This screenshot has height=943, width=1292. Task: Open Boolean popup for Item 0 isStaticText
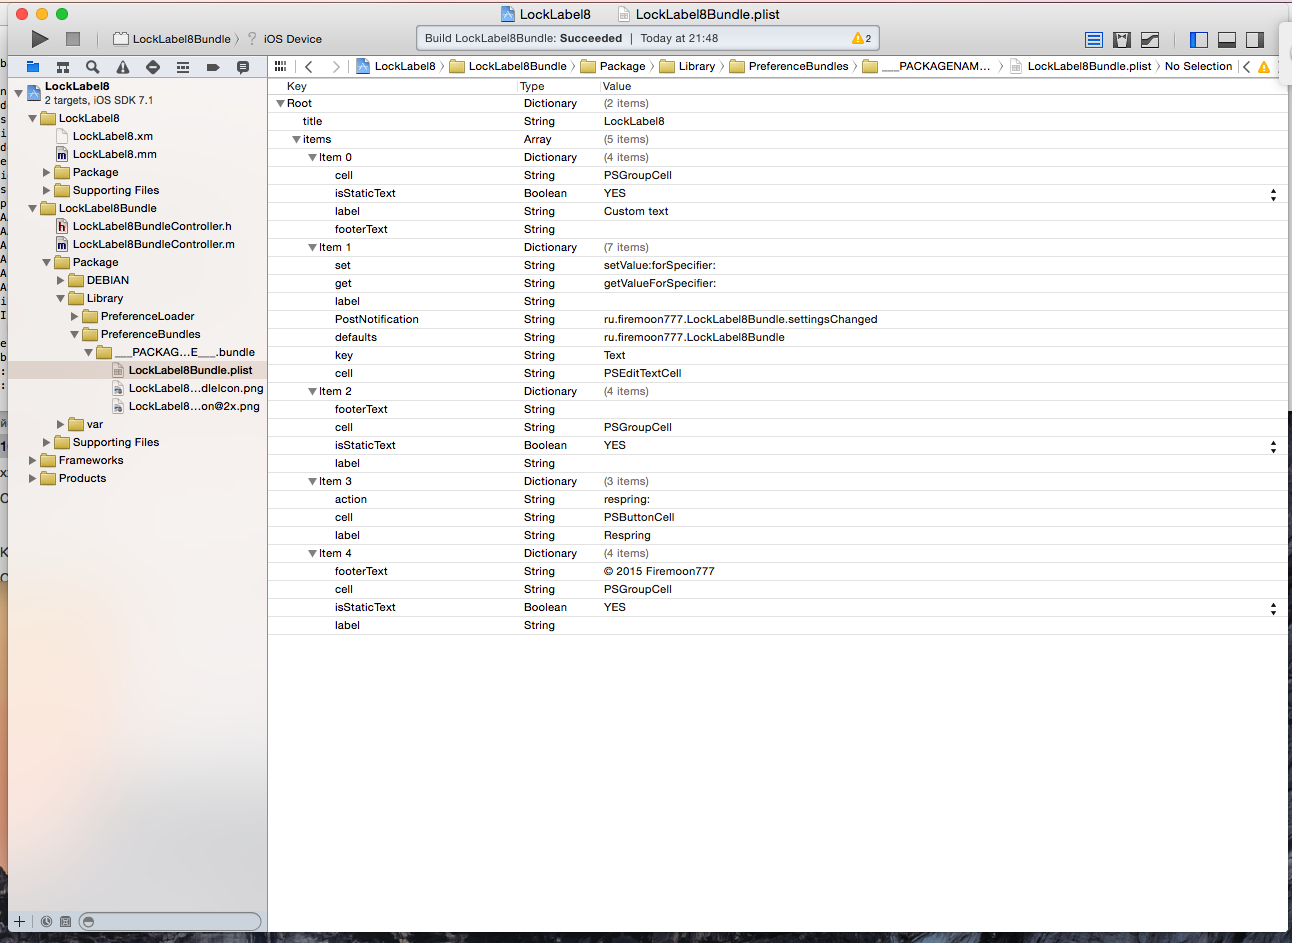1273,194
